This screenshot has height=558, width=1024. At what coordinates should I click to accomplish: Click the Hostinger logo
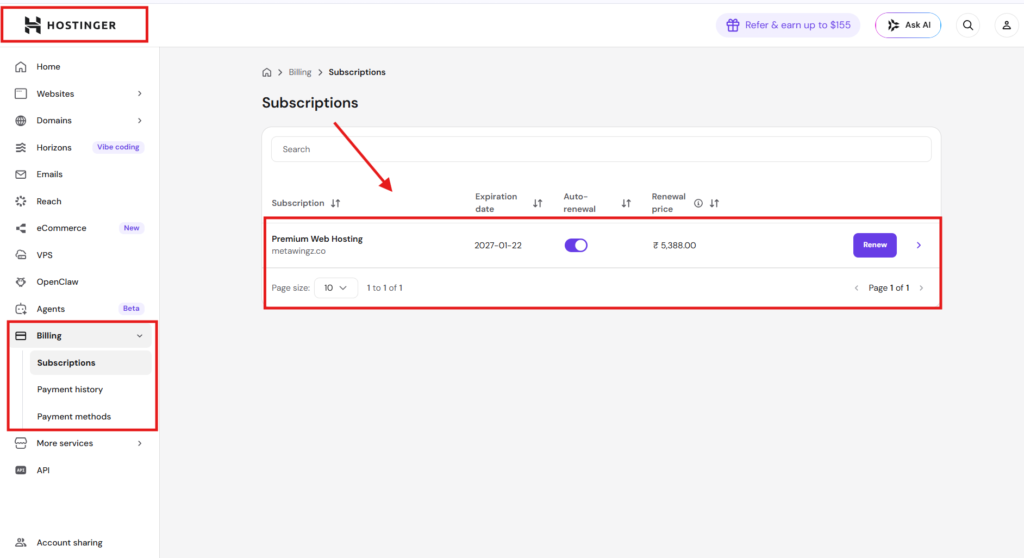(x=70, y=25)
